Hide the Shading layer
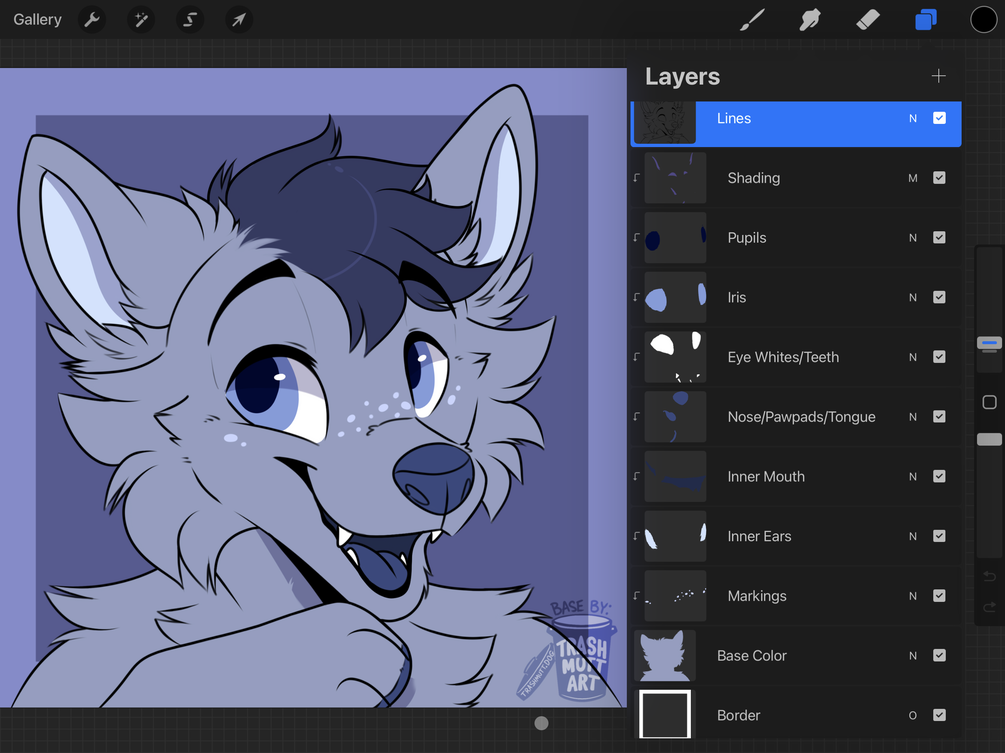 click(939, 178)
